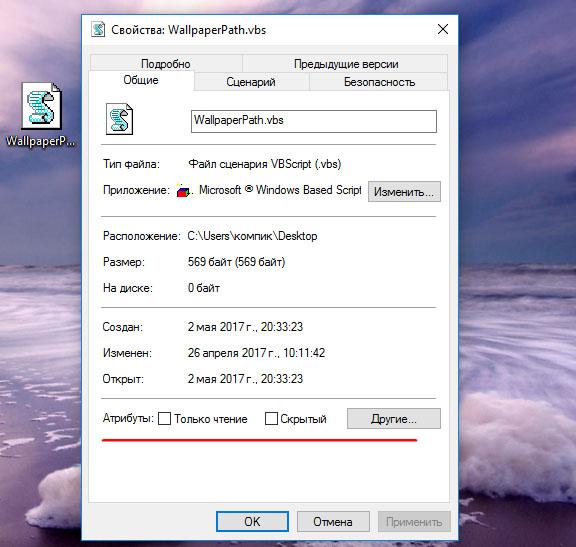This screenshot has width=576, height=547.
Task: Select the Общие tab
Action: click(141, 80)
